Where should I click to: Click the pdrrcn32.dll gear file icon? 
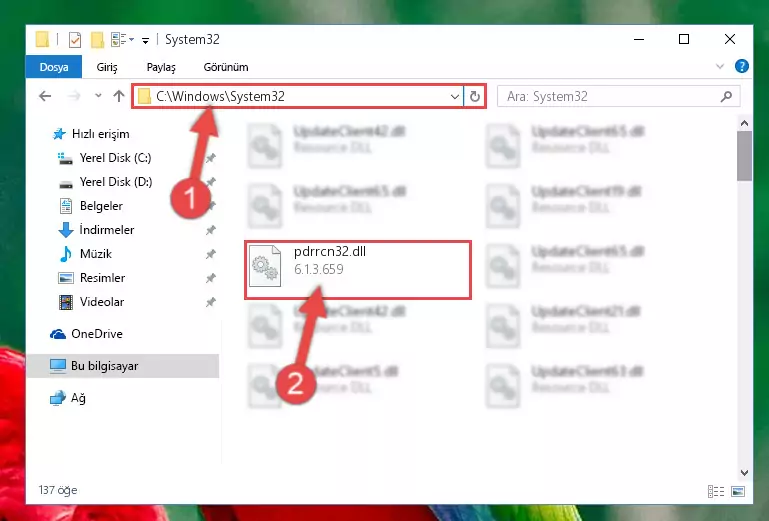[265, 266]
